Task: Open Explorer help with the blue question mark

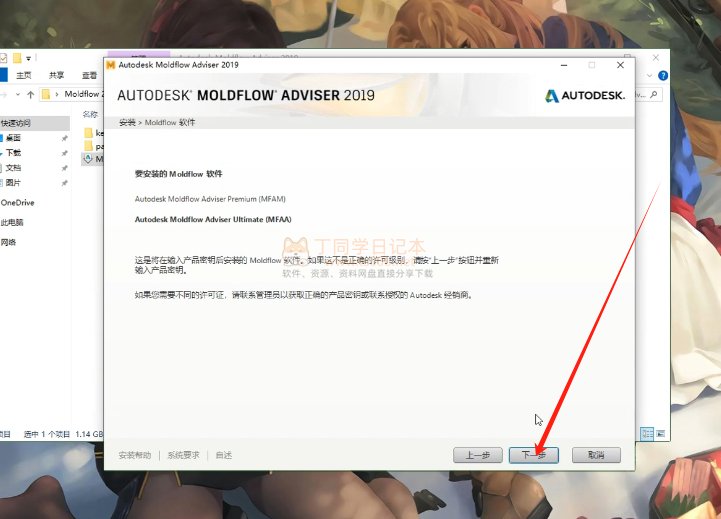Action: click(x=663, y=75)
